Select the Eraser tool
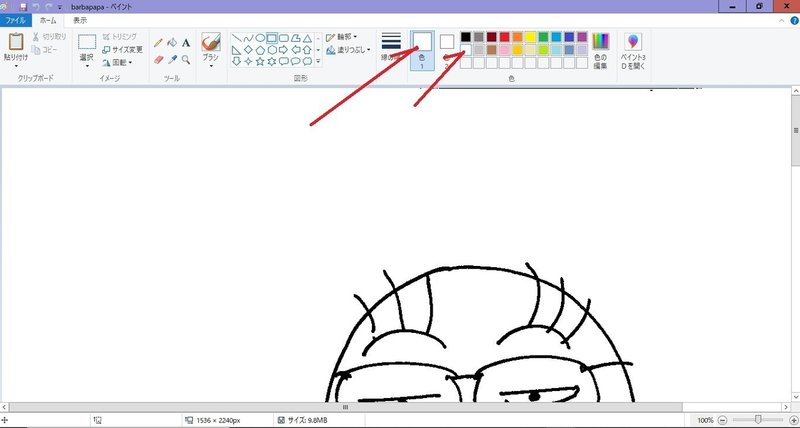The width and height of the screenshot is (800, 428). [158, 60]
